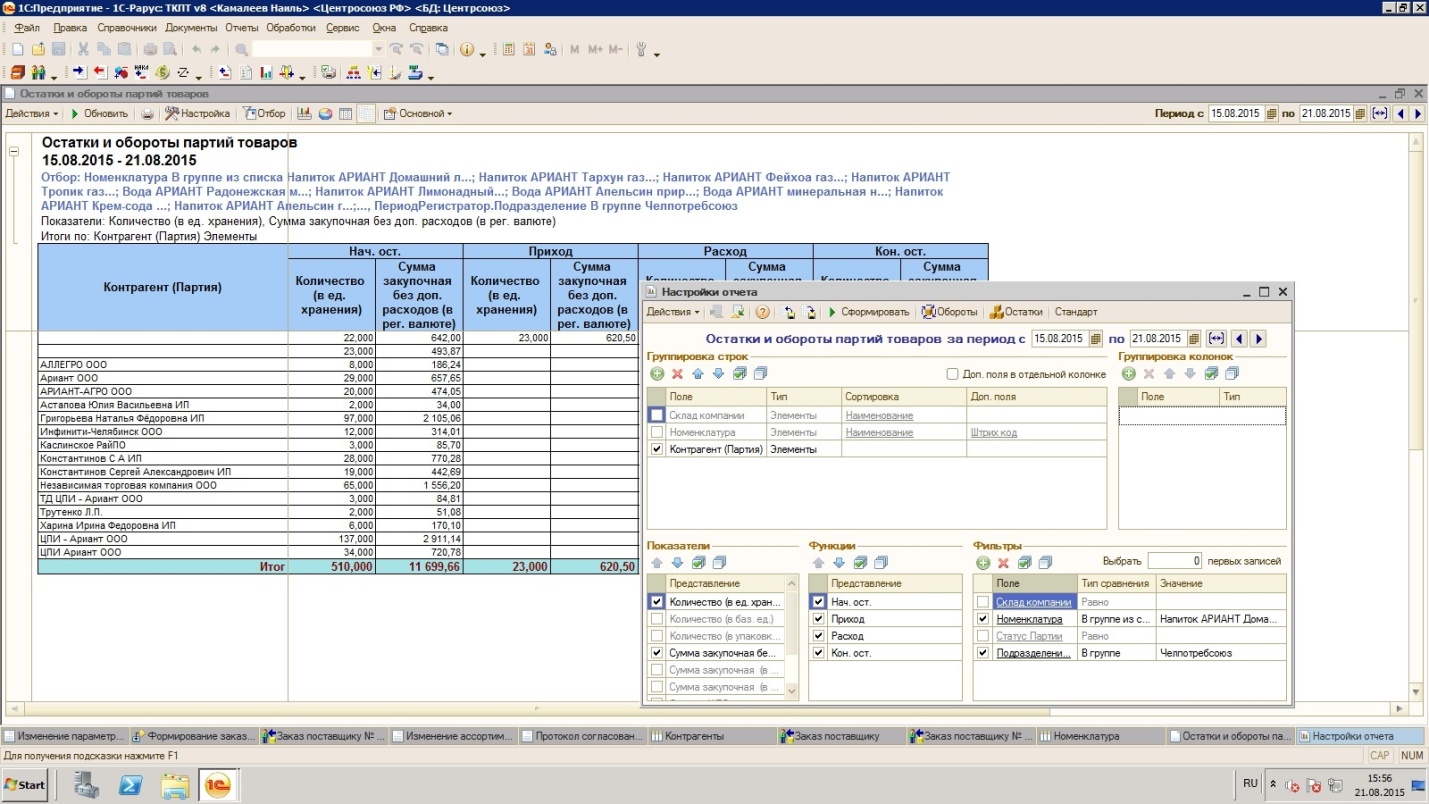Click the main report start date field 15.08.2015
The width and height of the screenshot is (1429, 804).
pos(1236,114)
